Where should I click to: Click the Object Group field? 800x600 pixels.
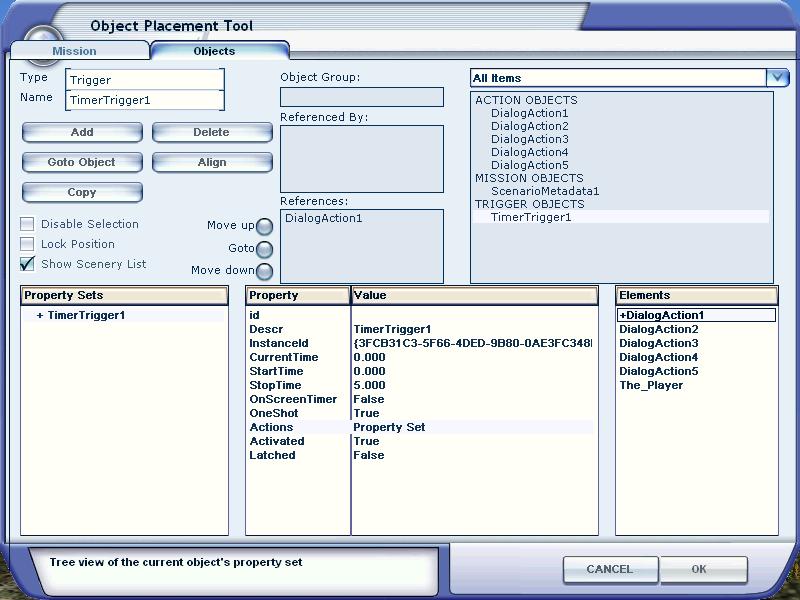[362, 97]
